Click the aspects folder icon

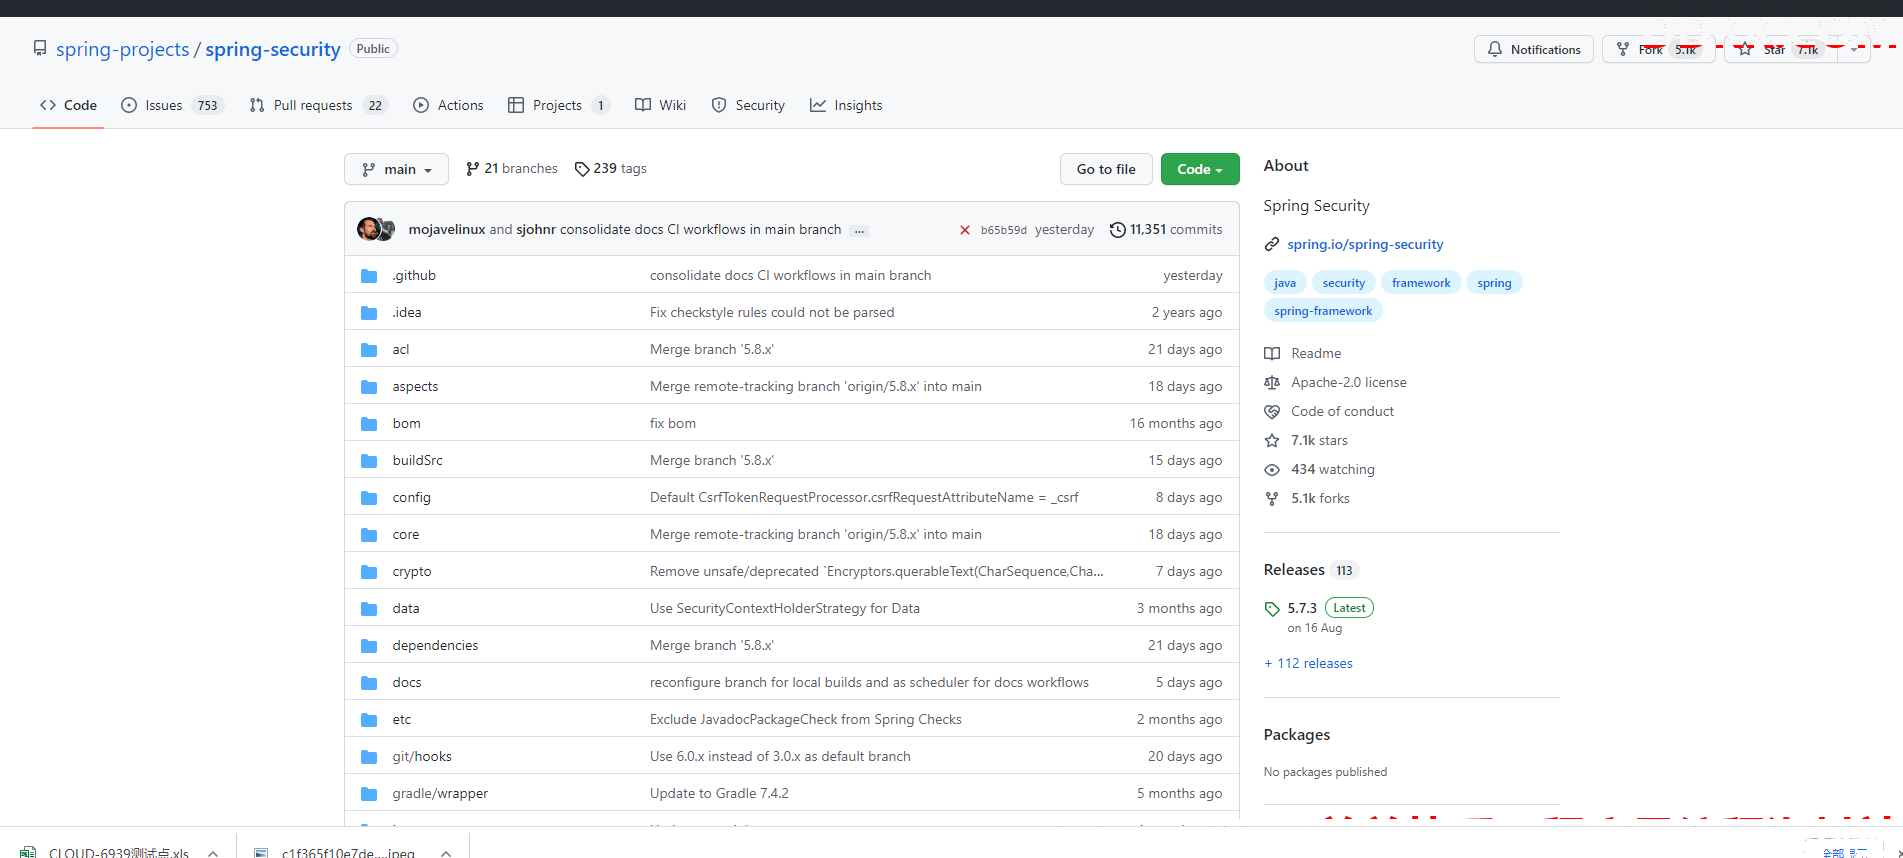[x=369, y=387]
